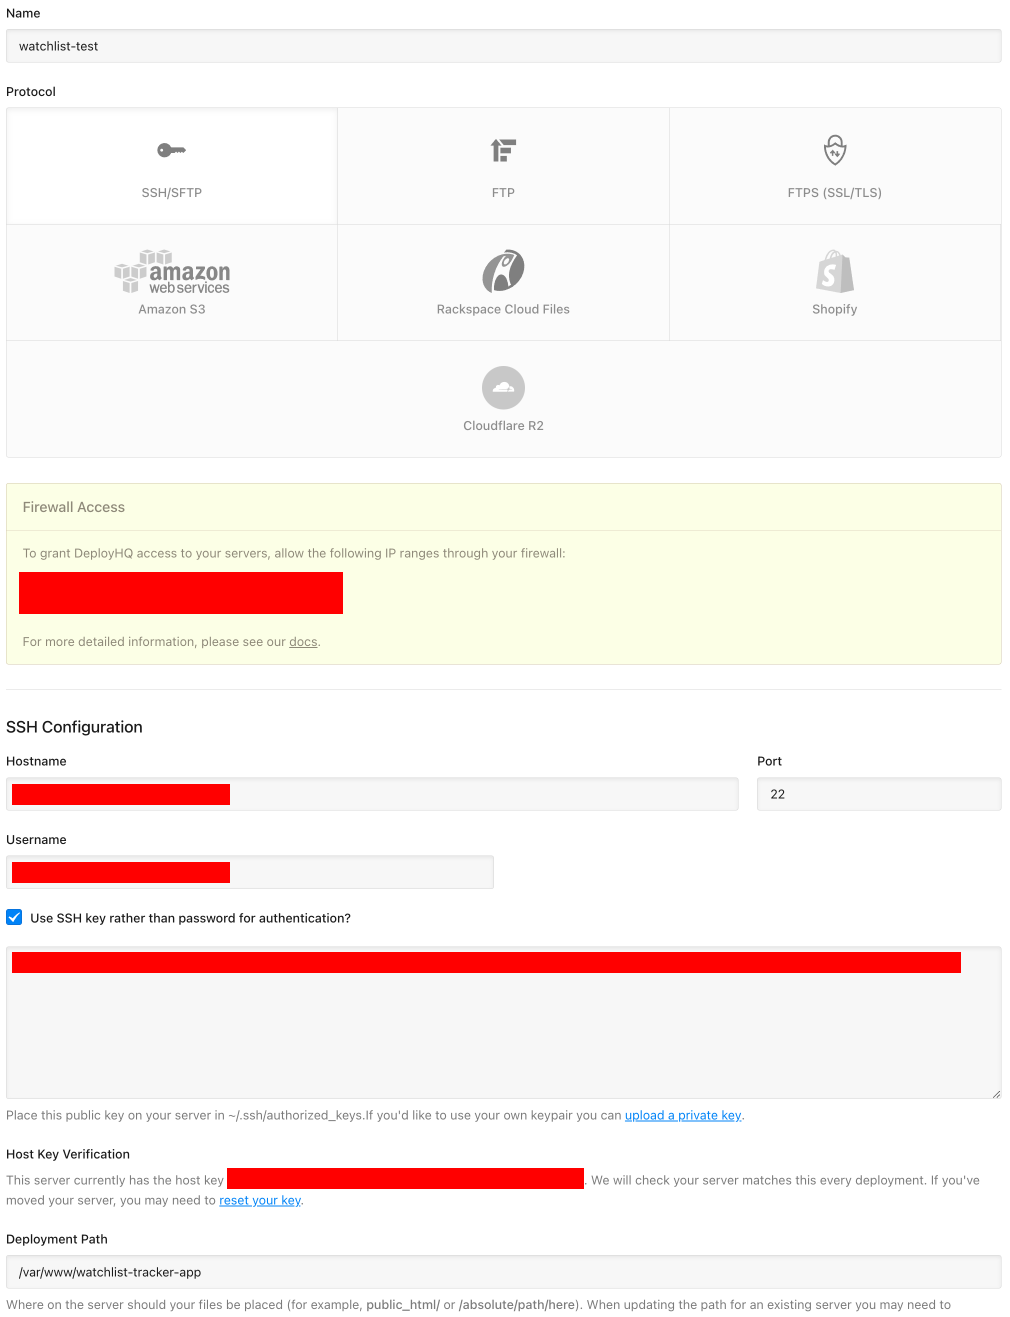Select the Cloudflare R2 cloud icon
The width and height of the screenshot is (1010, 1317).
(x=503, y=387)
